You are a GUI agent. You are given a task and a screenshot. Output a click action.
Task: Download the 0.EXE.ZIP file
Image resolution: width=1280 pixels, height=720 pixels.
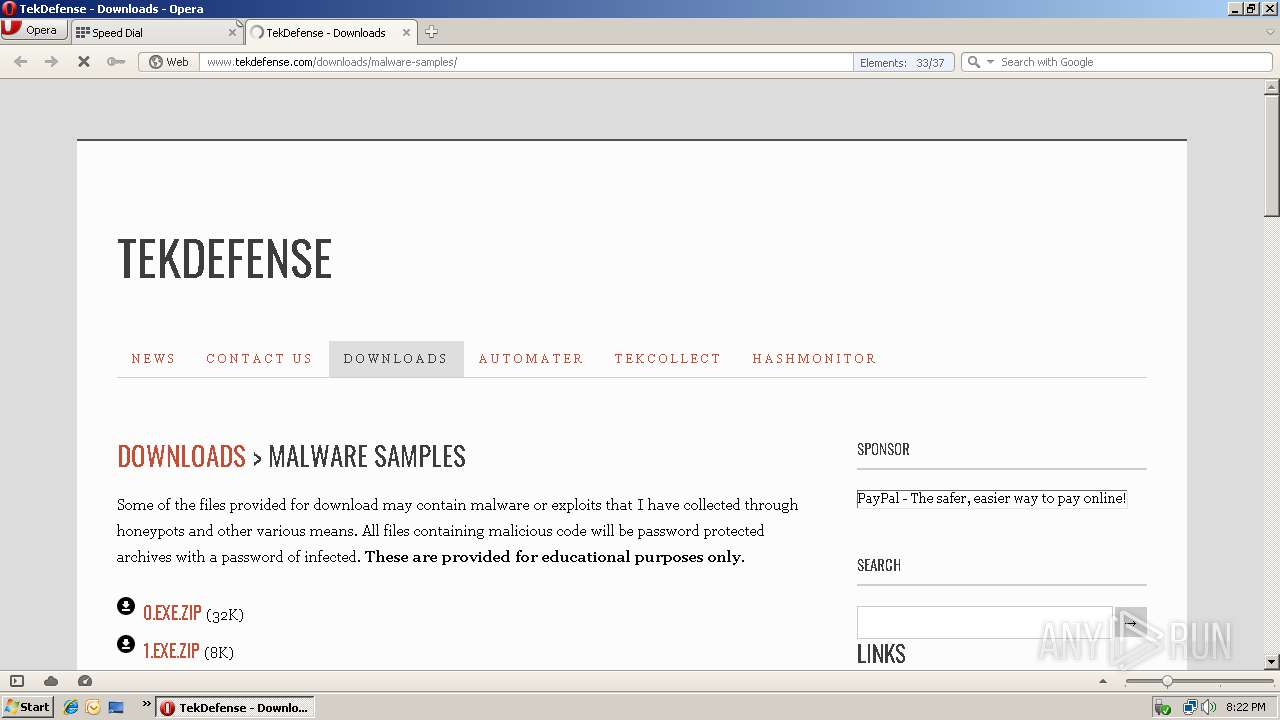click(172, 613)
